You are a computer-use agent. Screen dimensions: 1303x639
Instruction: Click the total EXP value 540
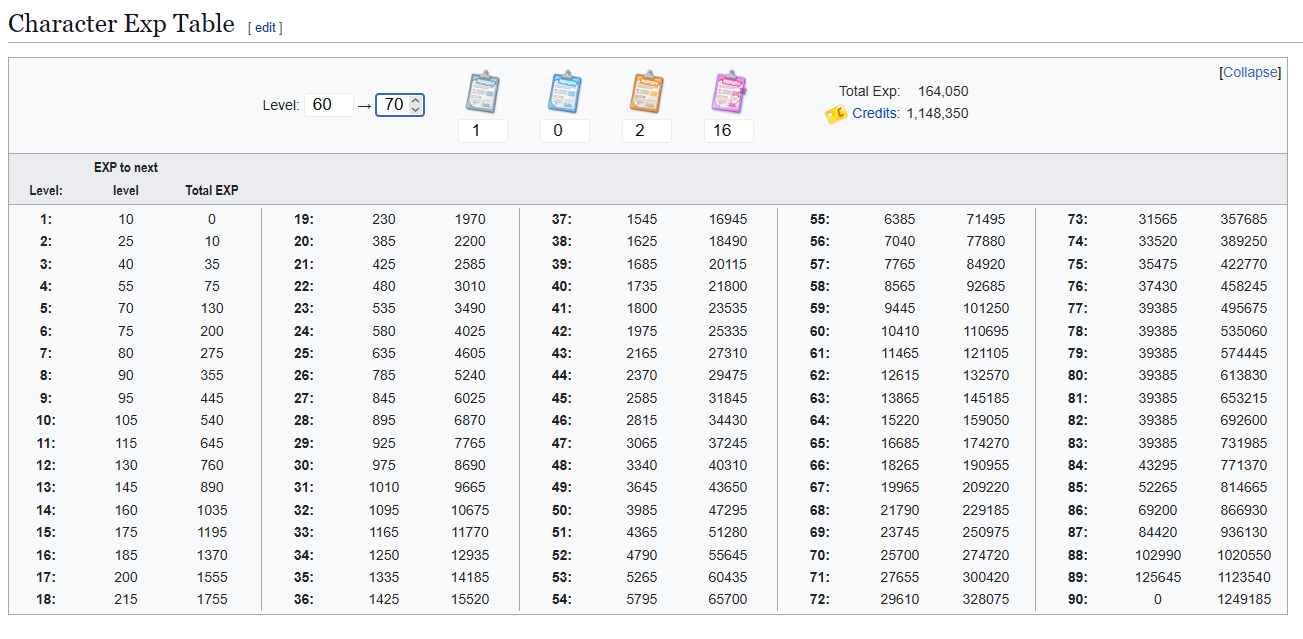[212, 421]
